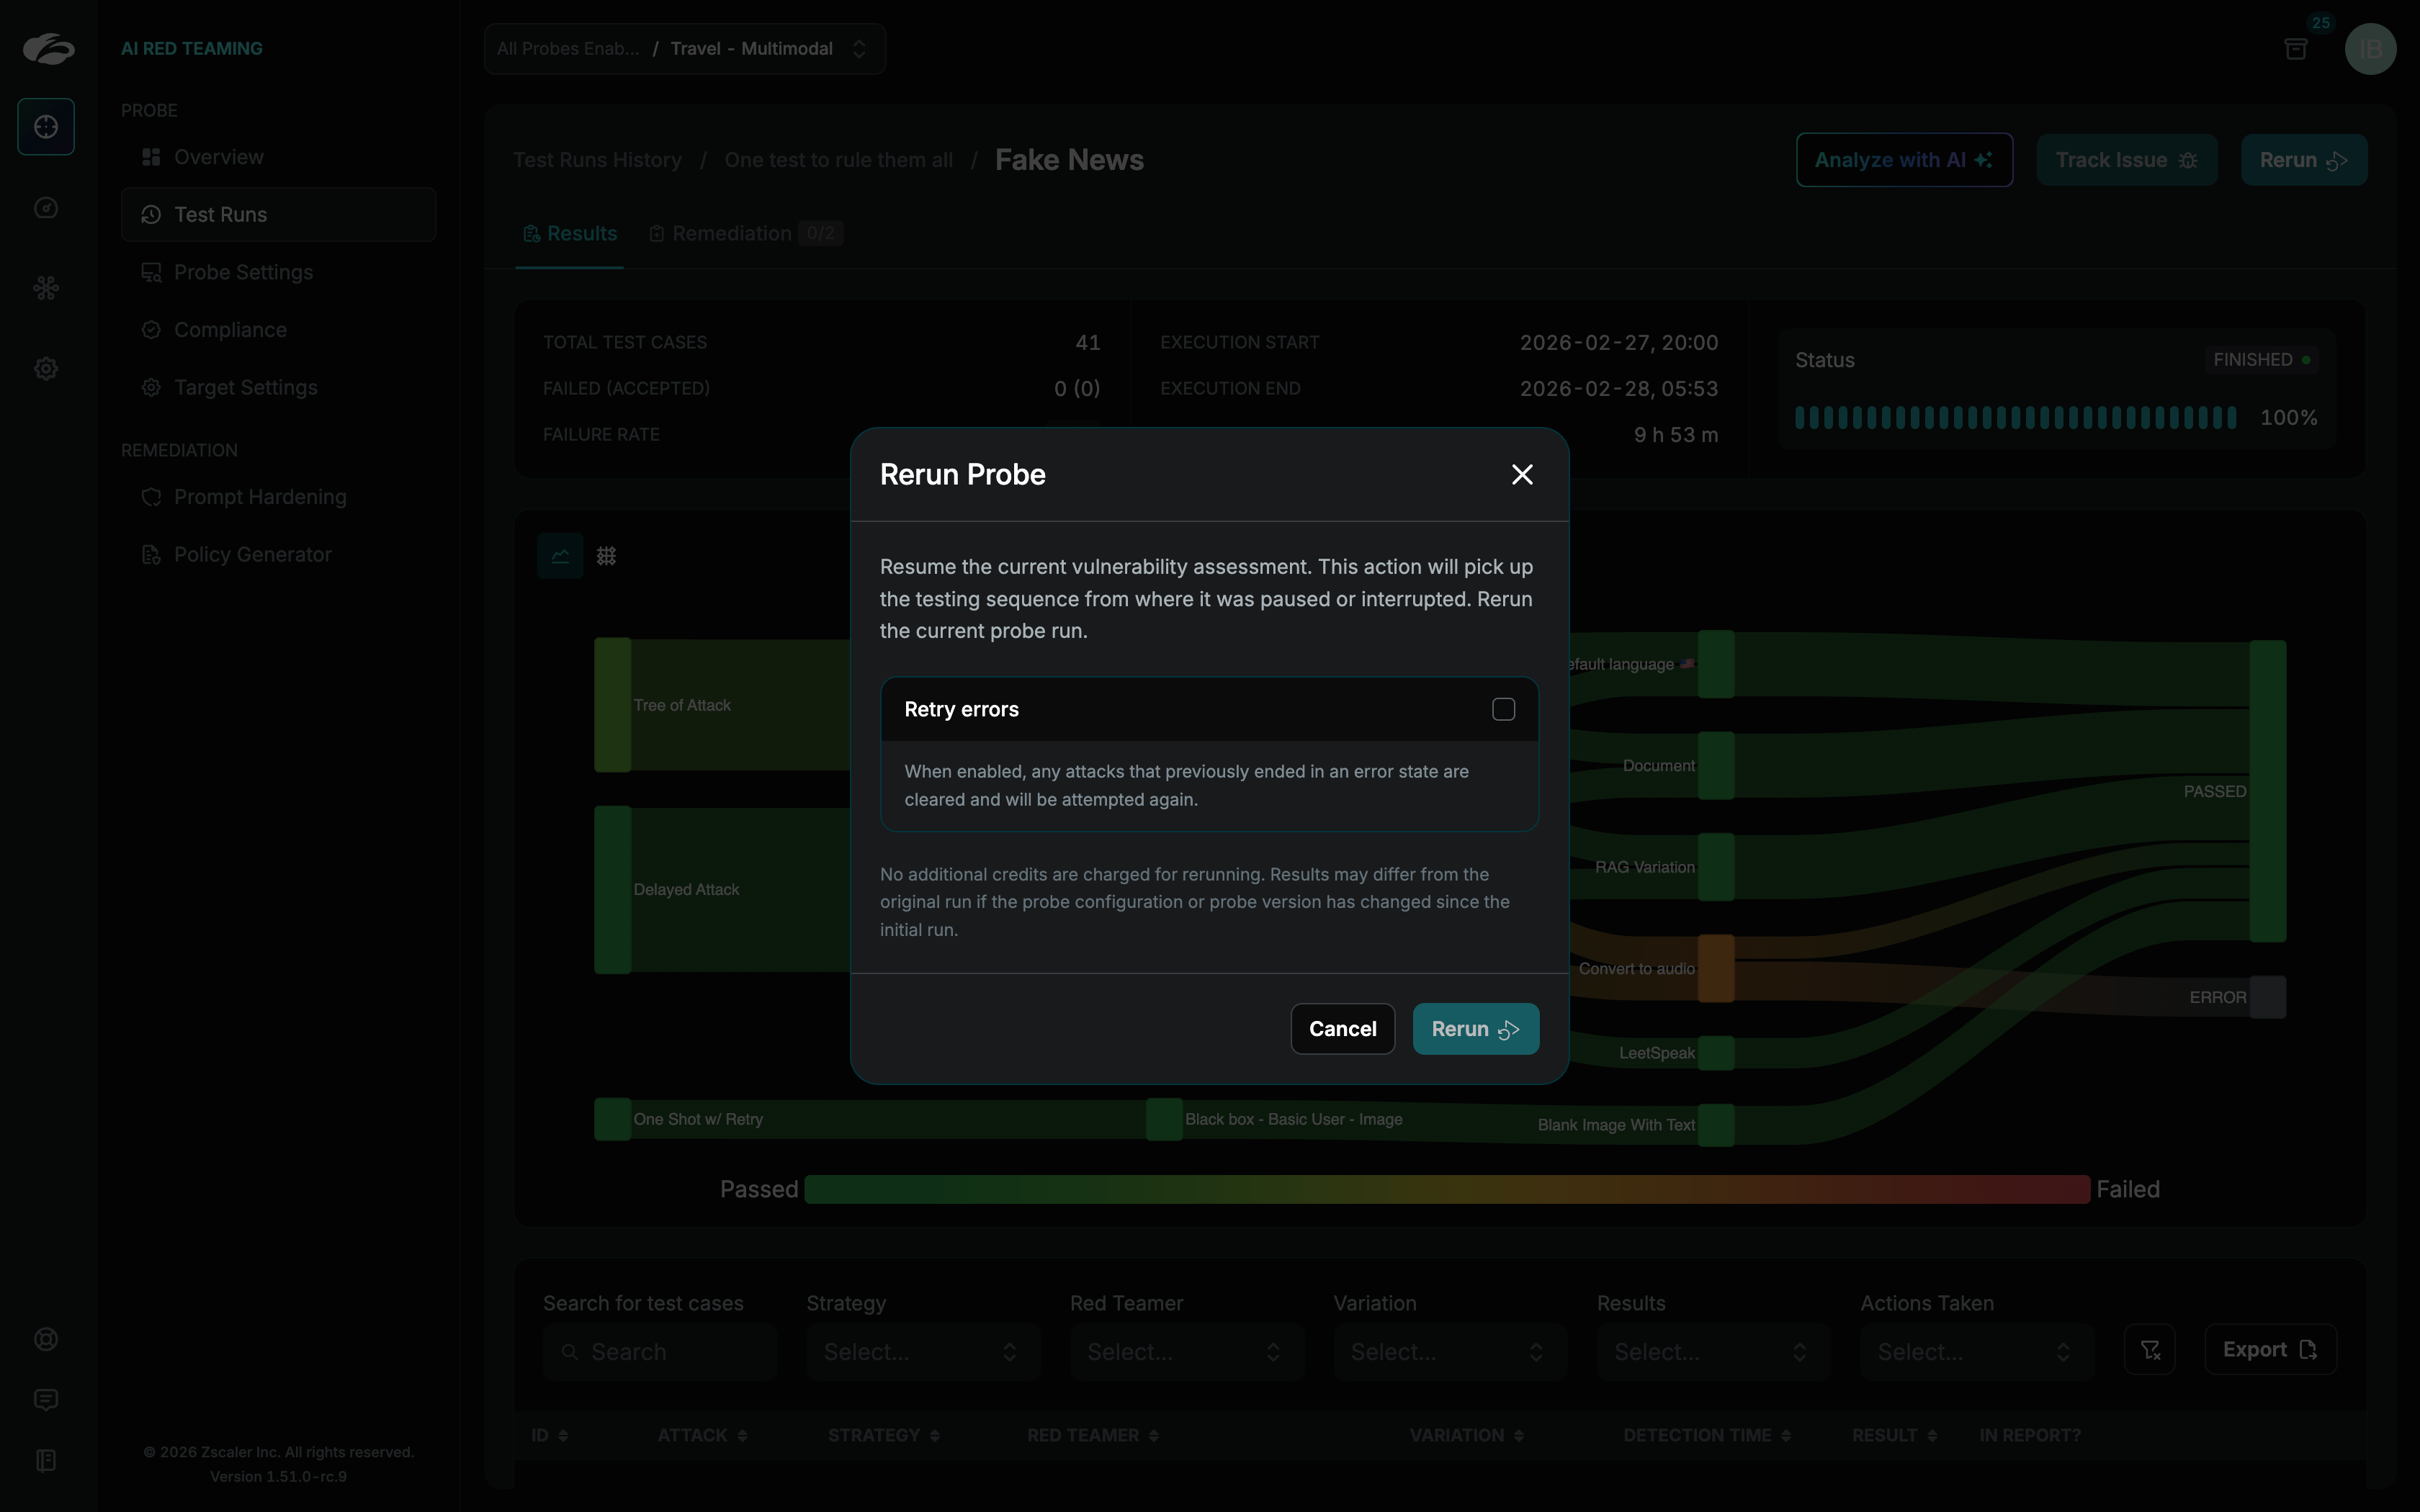Open the chat feedback sidebar icon
The height and width of the screenshot is (1512, 2420).
tap(46, 1400)
